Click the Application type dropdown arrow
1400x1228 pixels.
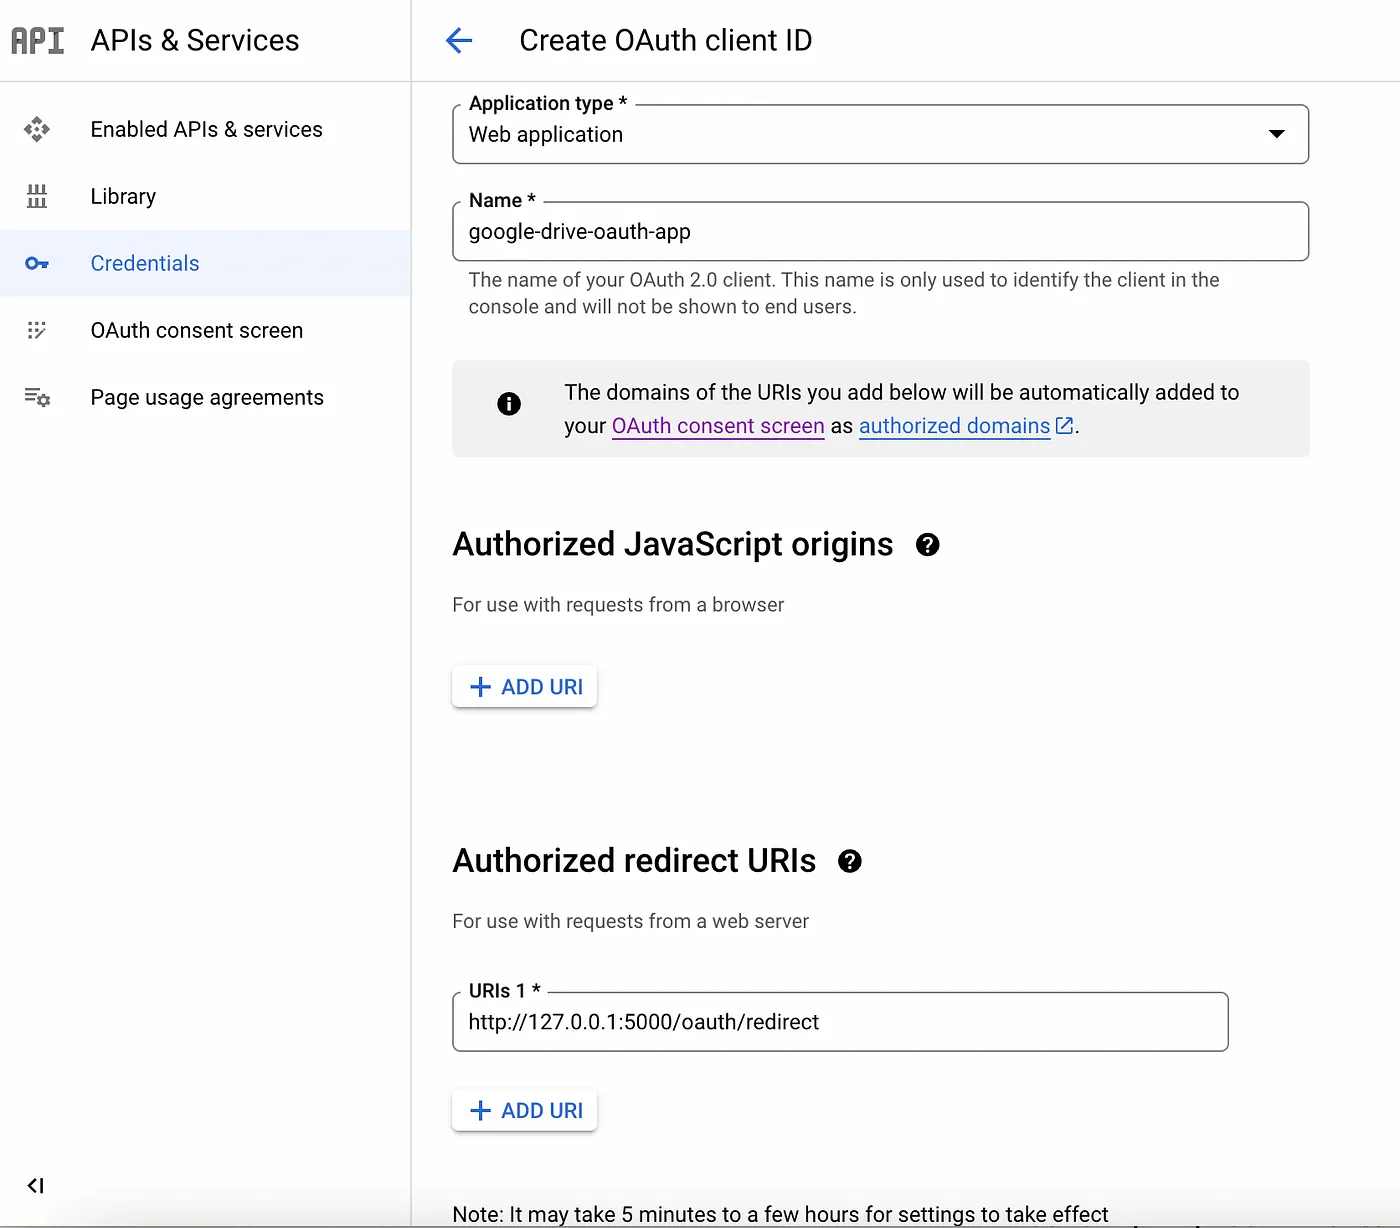[x=1277, y=134]
